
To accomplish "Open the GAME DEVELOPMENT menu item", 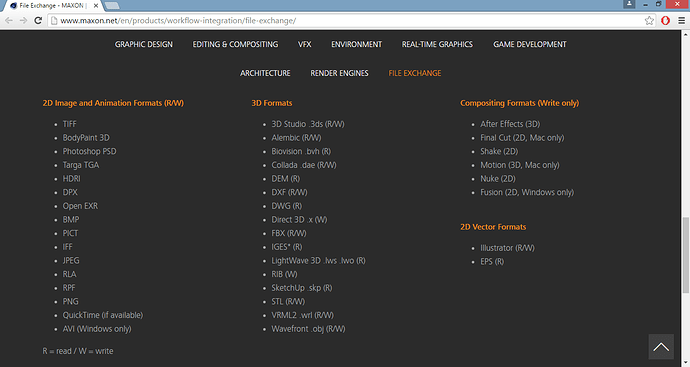I will (530, 44).
